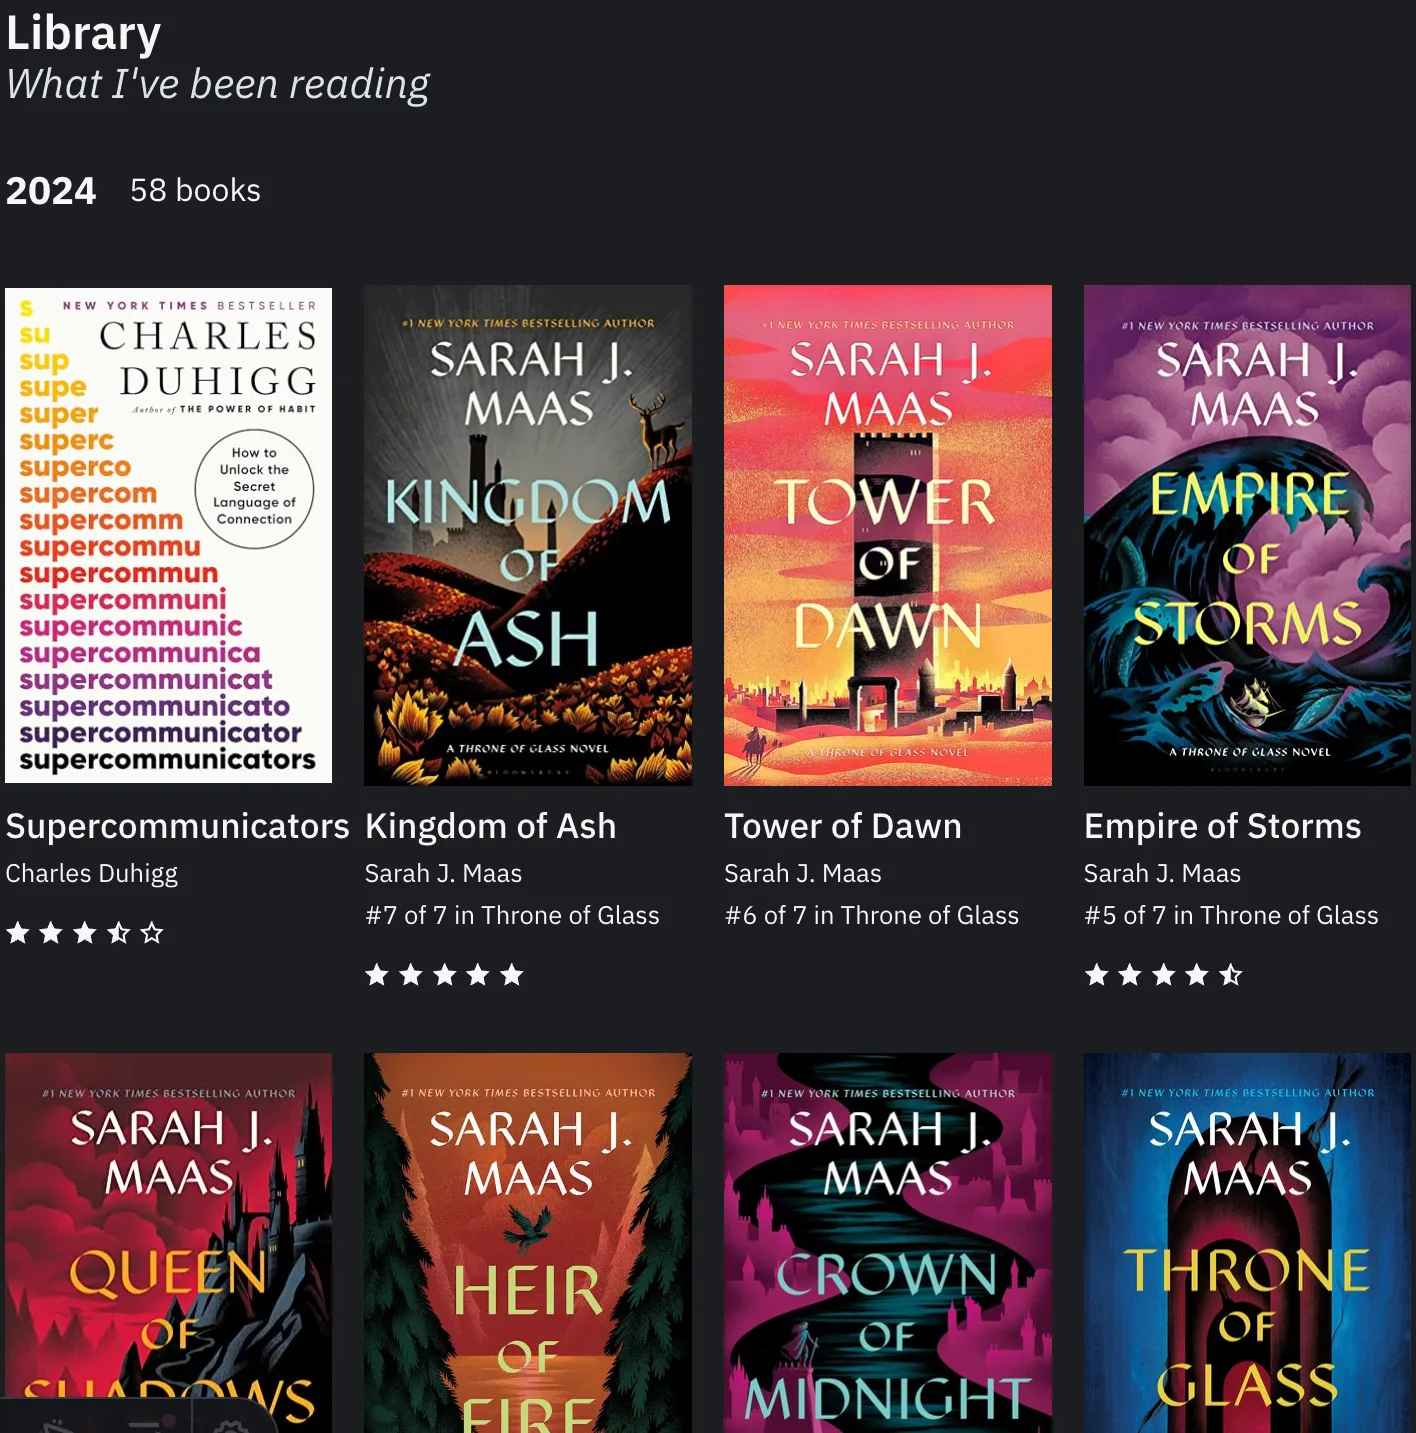Click the half star in Supercommunicators rating
Screen dimensions: 1416x1433
[118, 933]
